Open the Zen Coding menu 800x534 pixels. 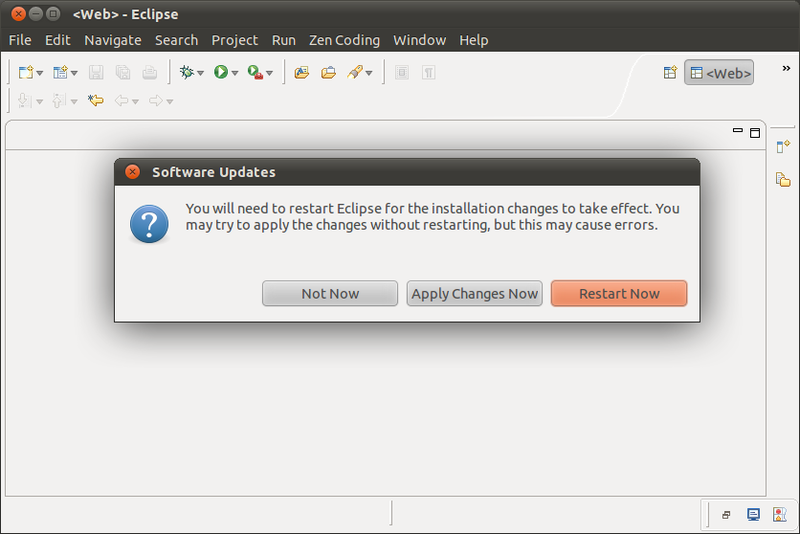344,40
